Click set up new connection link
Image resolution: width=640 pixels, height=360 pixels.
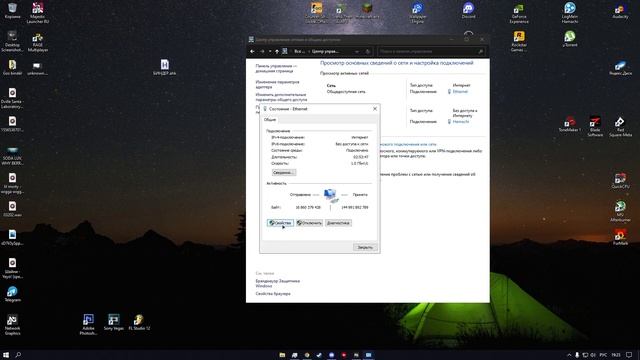pos(408,144)
